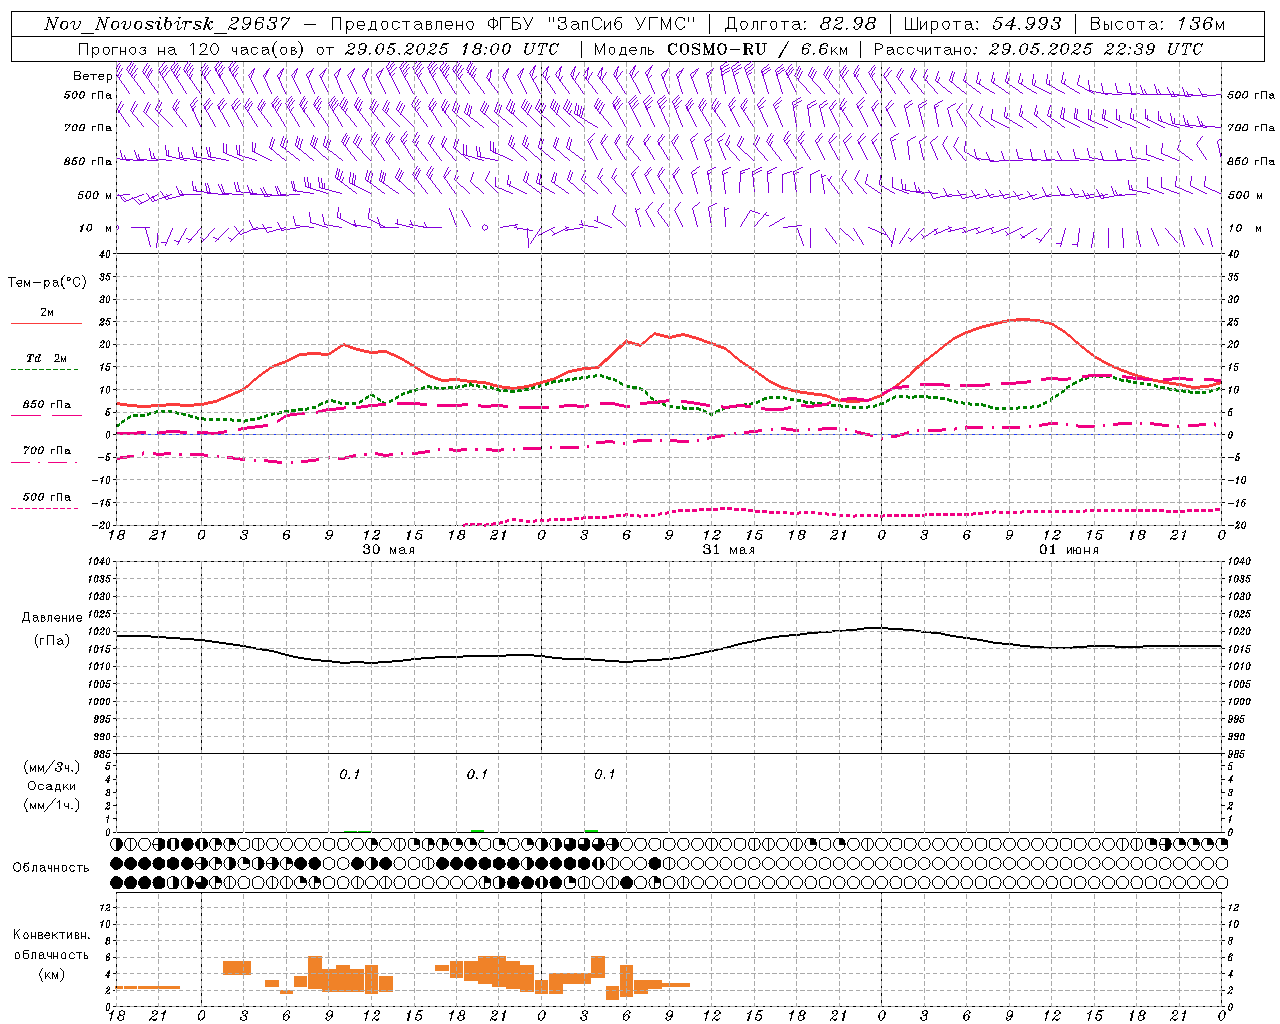Click the red 2m temperature peak on 01 июня
The width and height of the screenshot is (1280, 1024).
pyautogui.click(x=1022, y=319)
